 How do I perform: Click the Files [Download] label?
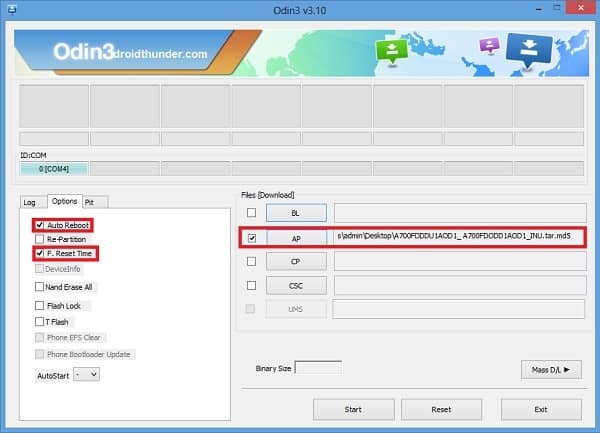click(x=267, y=195)
